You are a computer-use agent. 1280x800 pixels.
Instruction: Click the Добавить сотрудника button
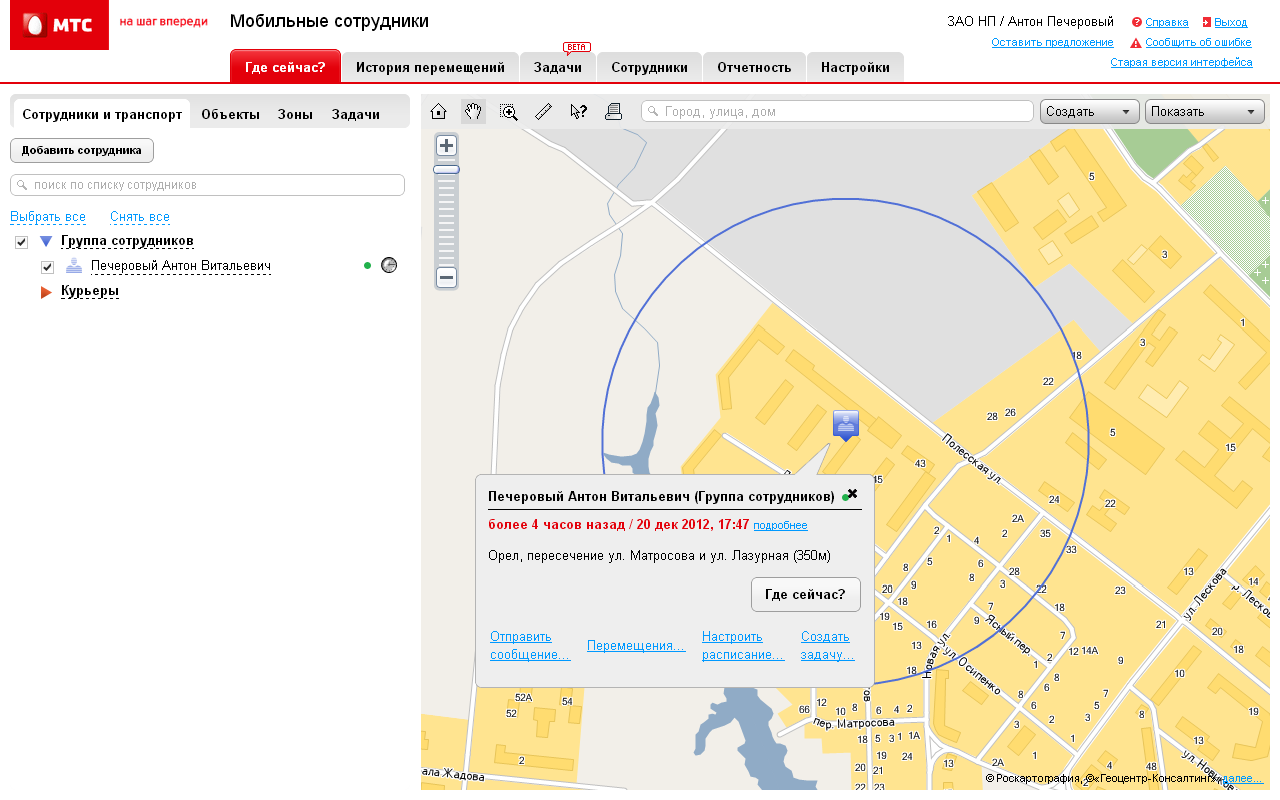[x=82, y=151]
